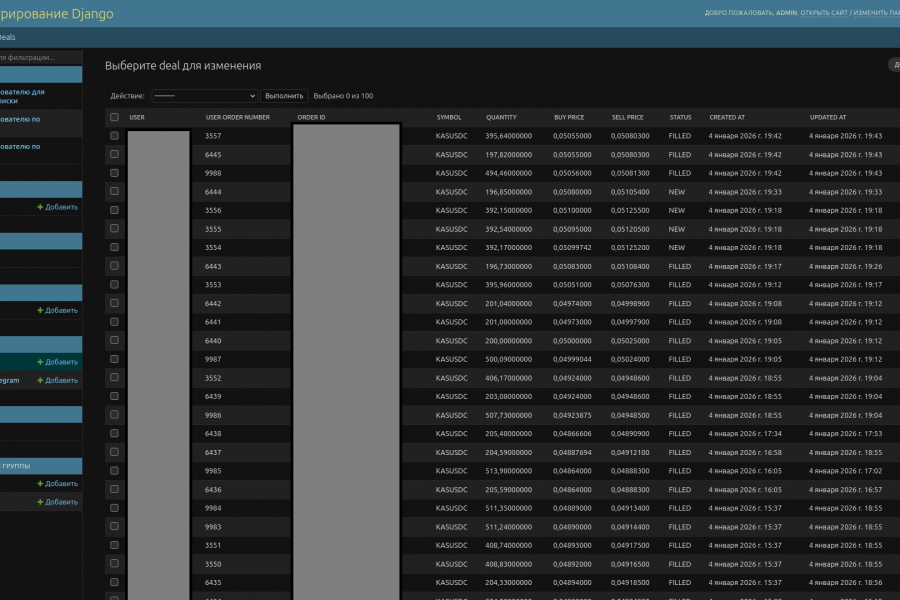Click order number 6445 cell
Screen dimensions: 900x600
213,154
